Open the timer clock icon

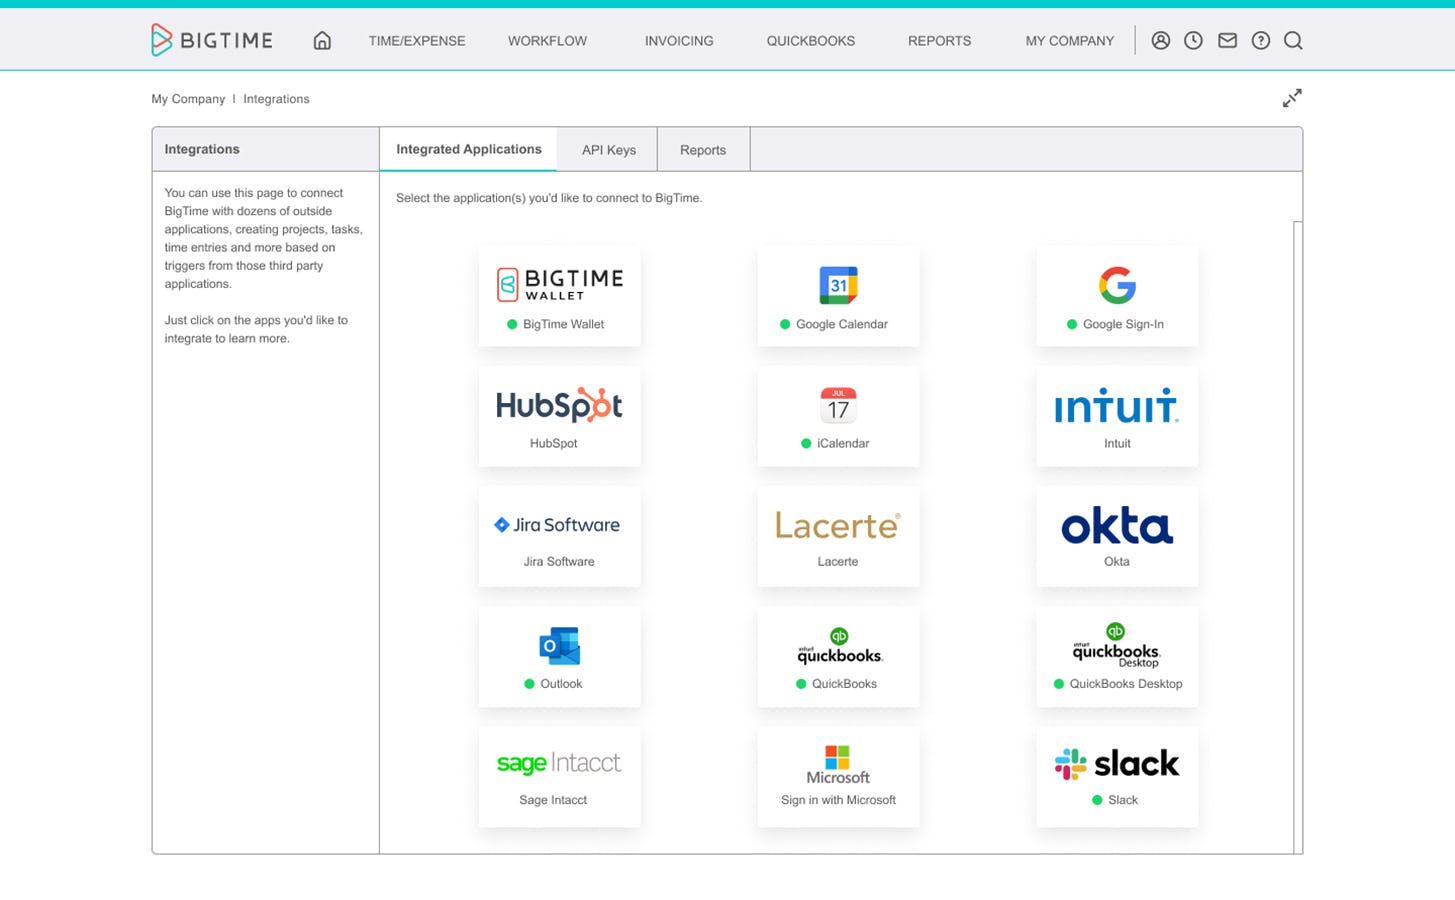coord(1193,41)
